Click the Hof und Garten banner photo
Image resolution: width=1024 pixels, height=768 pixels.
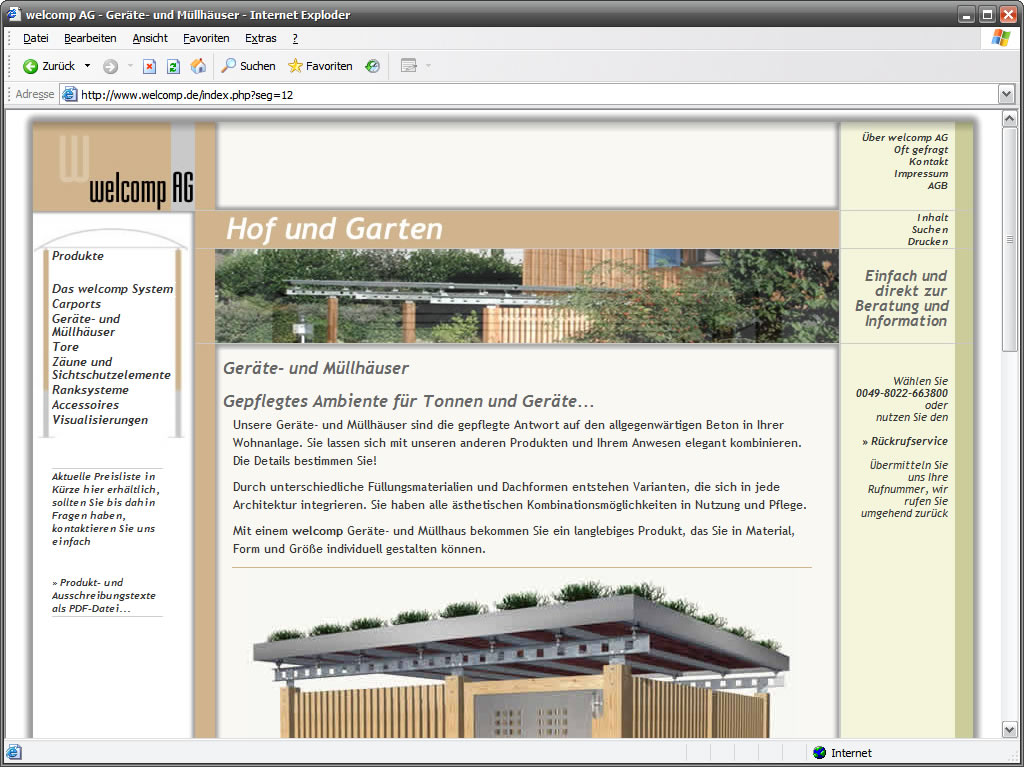(x=526, y=296)
